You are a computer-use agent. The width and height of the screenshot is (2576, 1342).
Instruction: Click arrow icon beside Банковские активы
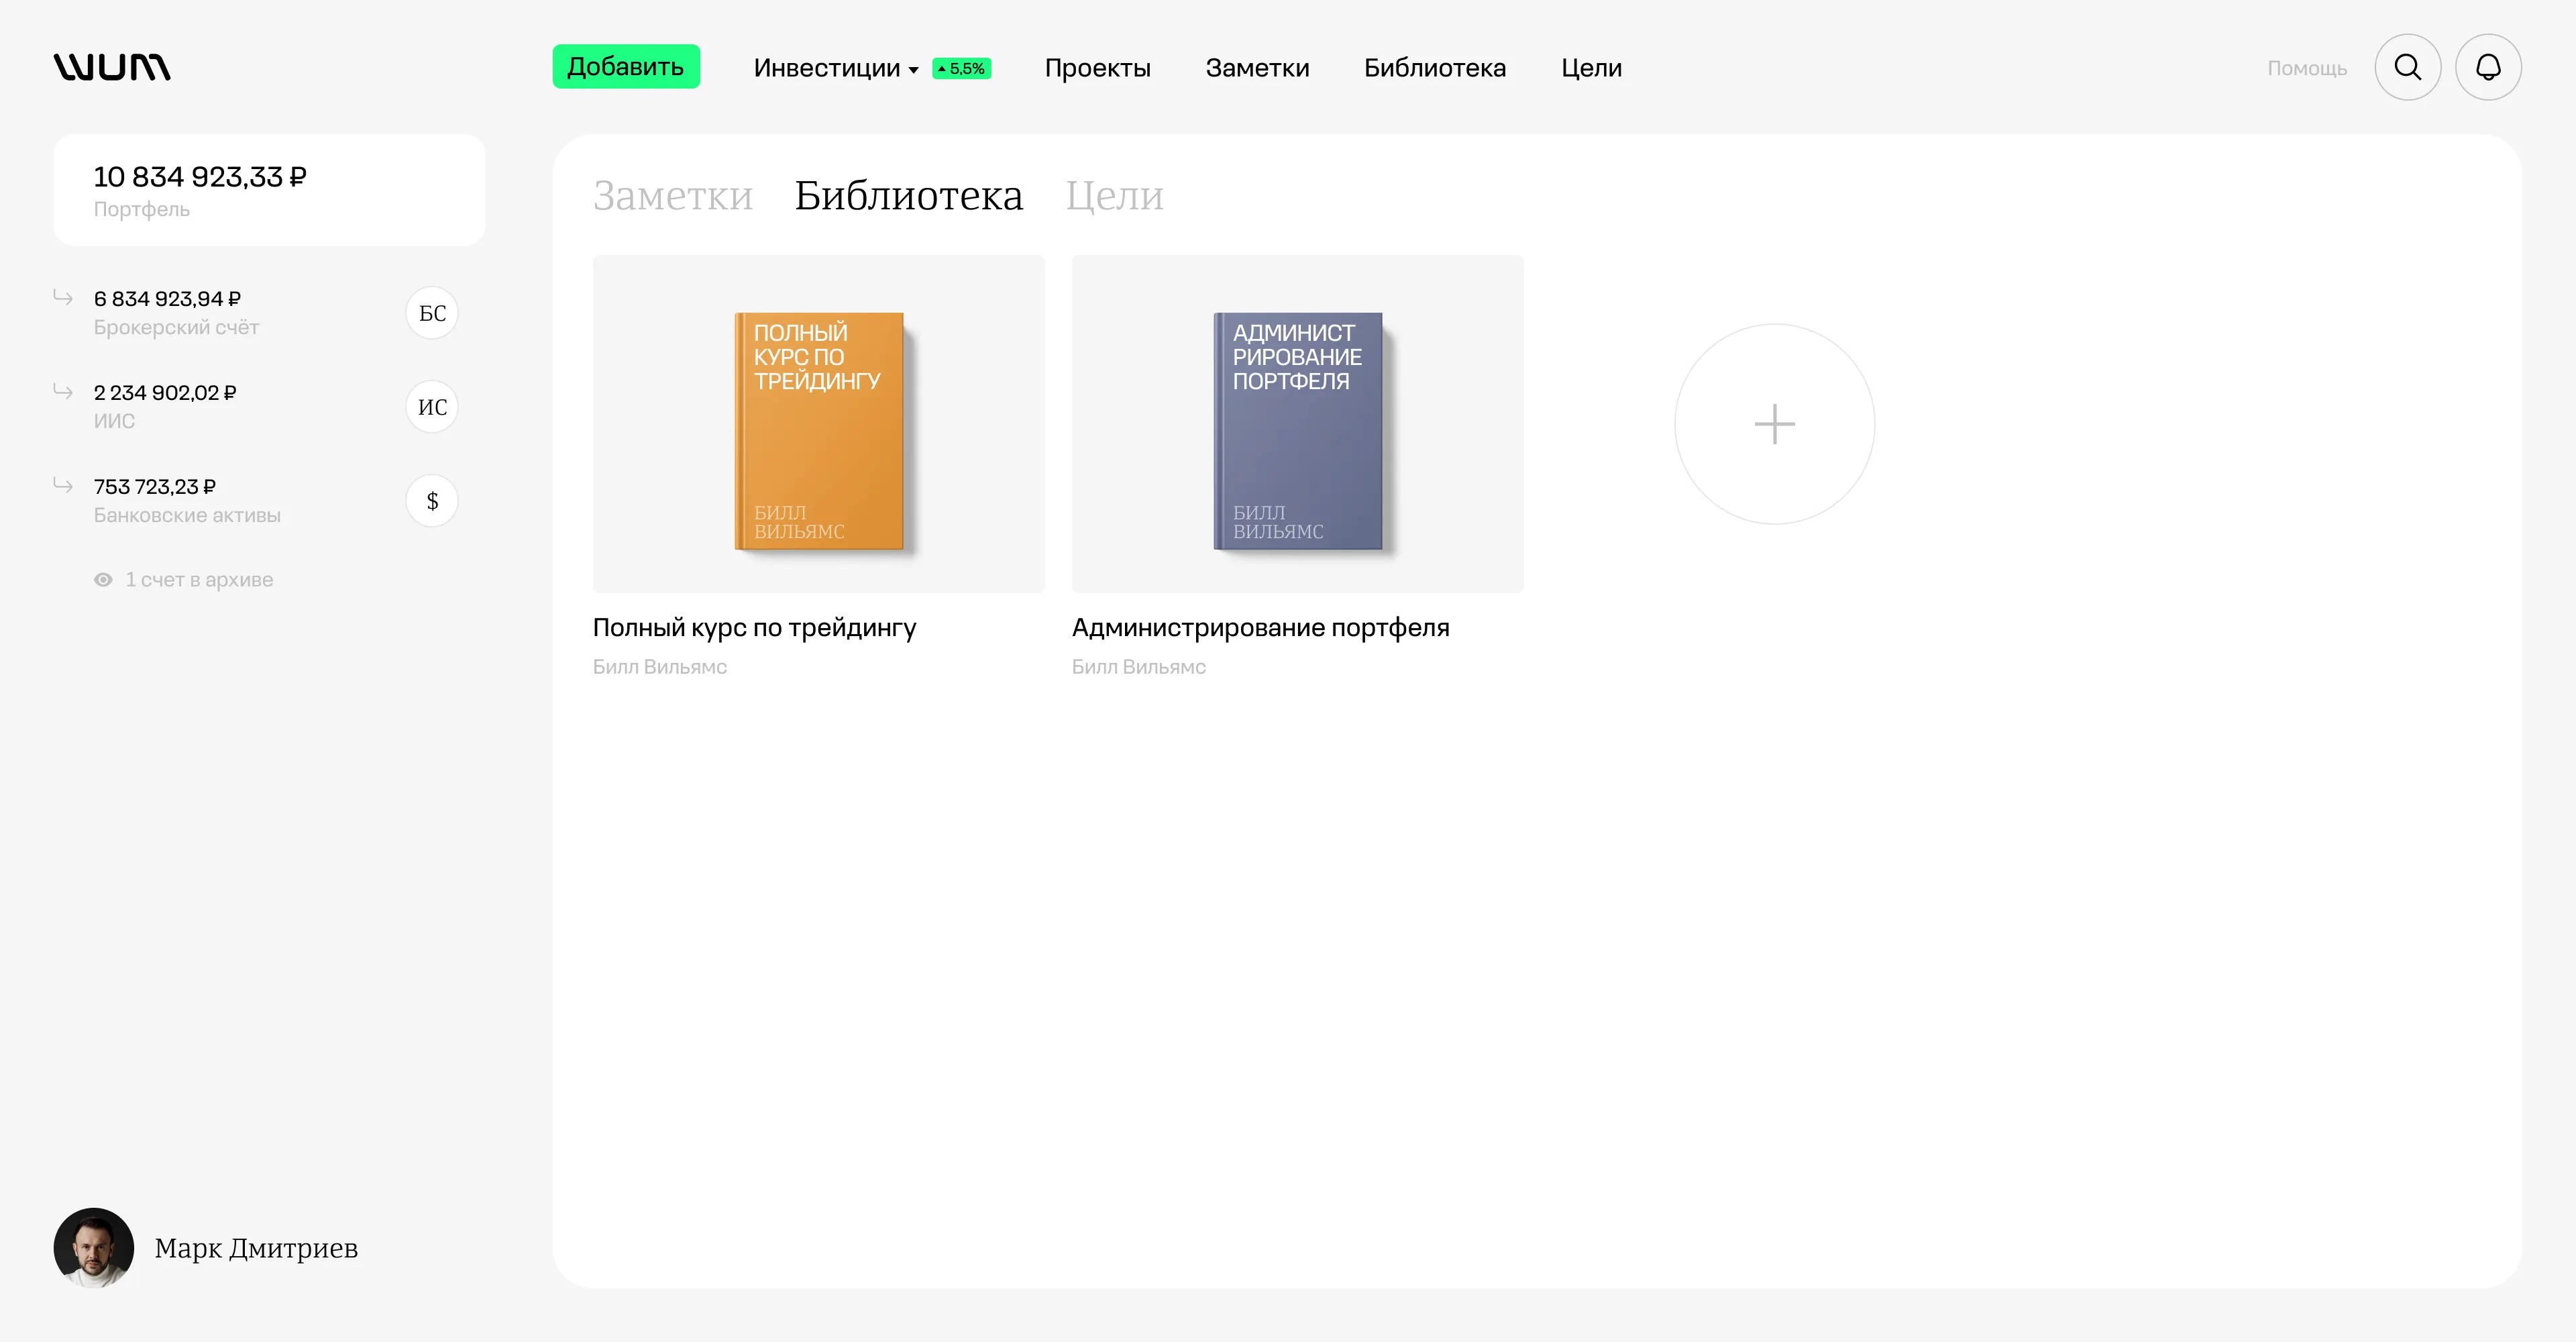coord(63,485)
